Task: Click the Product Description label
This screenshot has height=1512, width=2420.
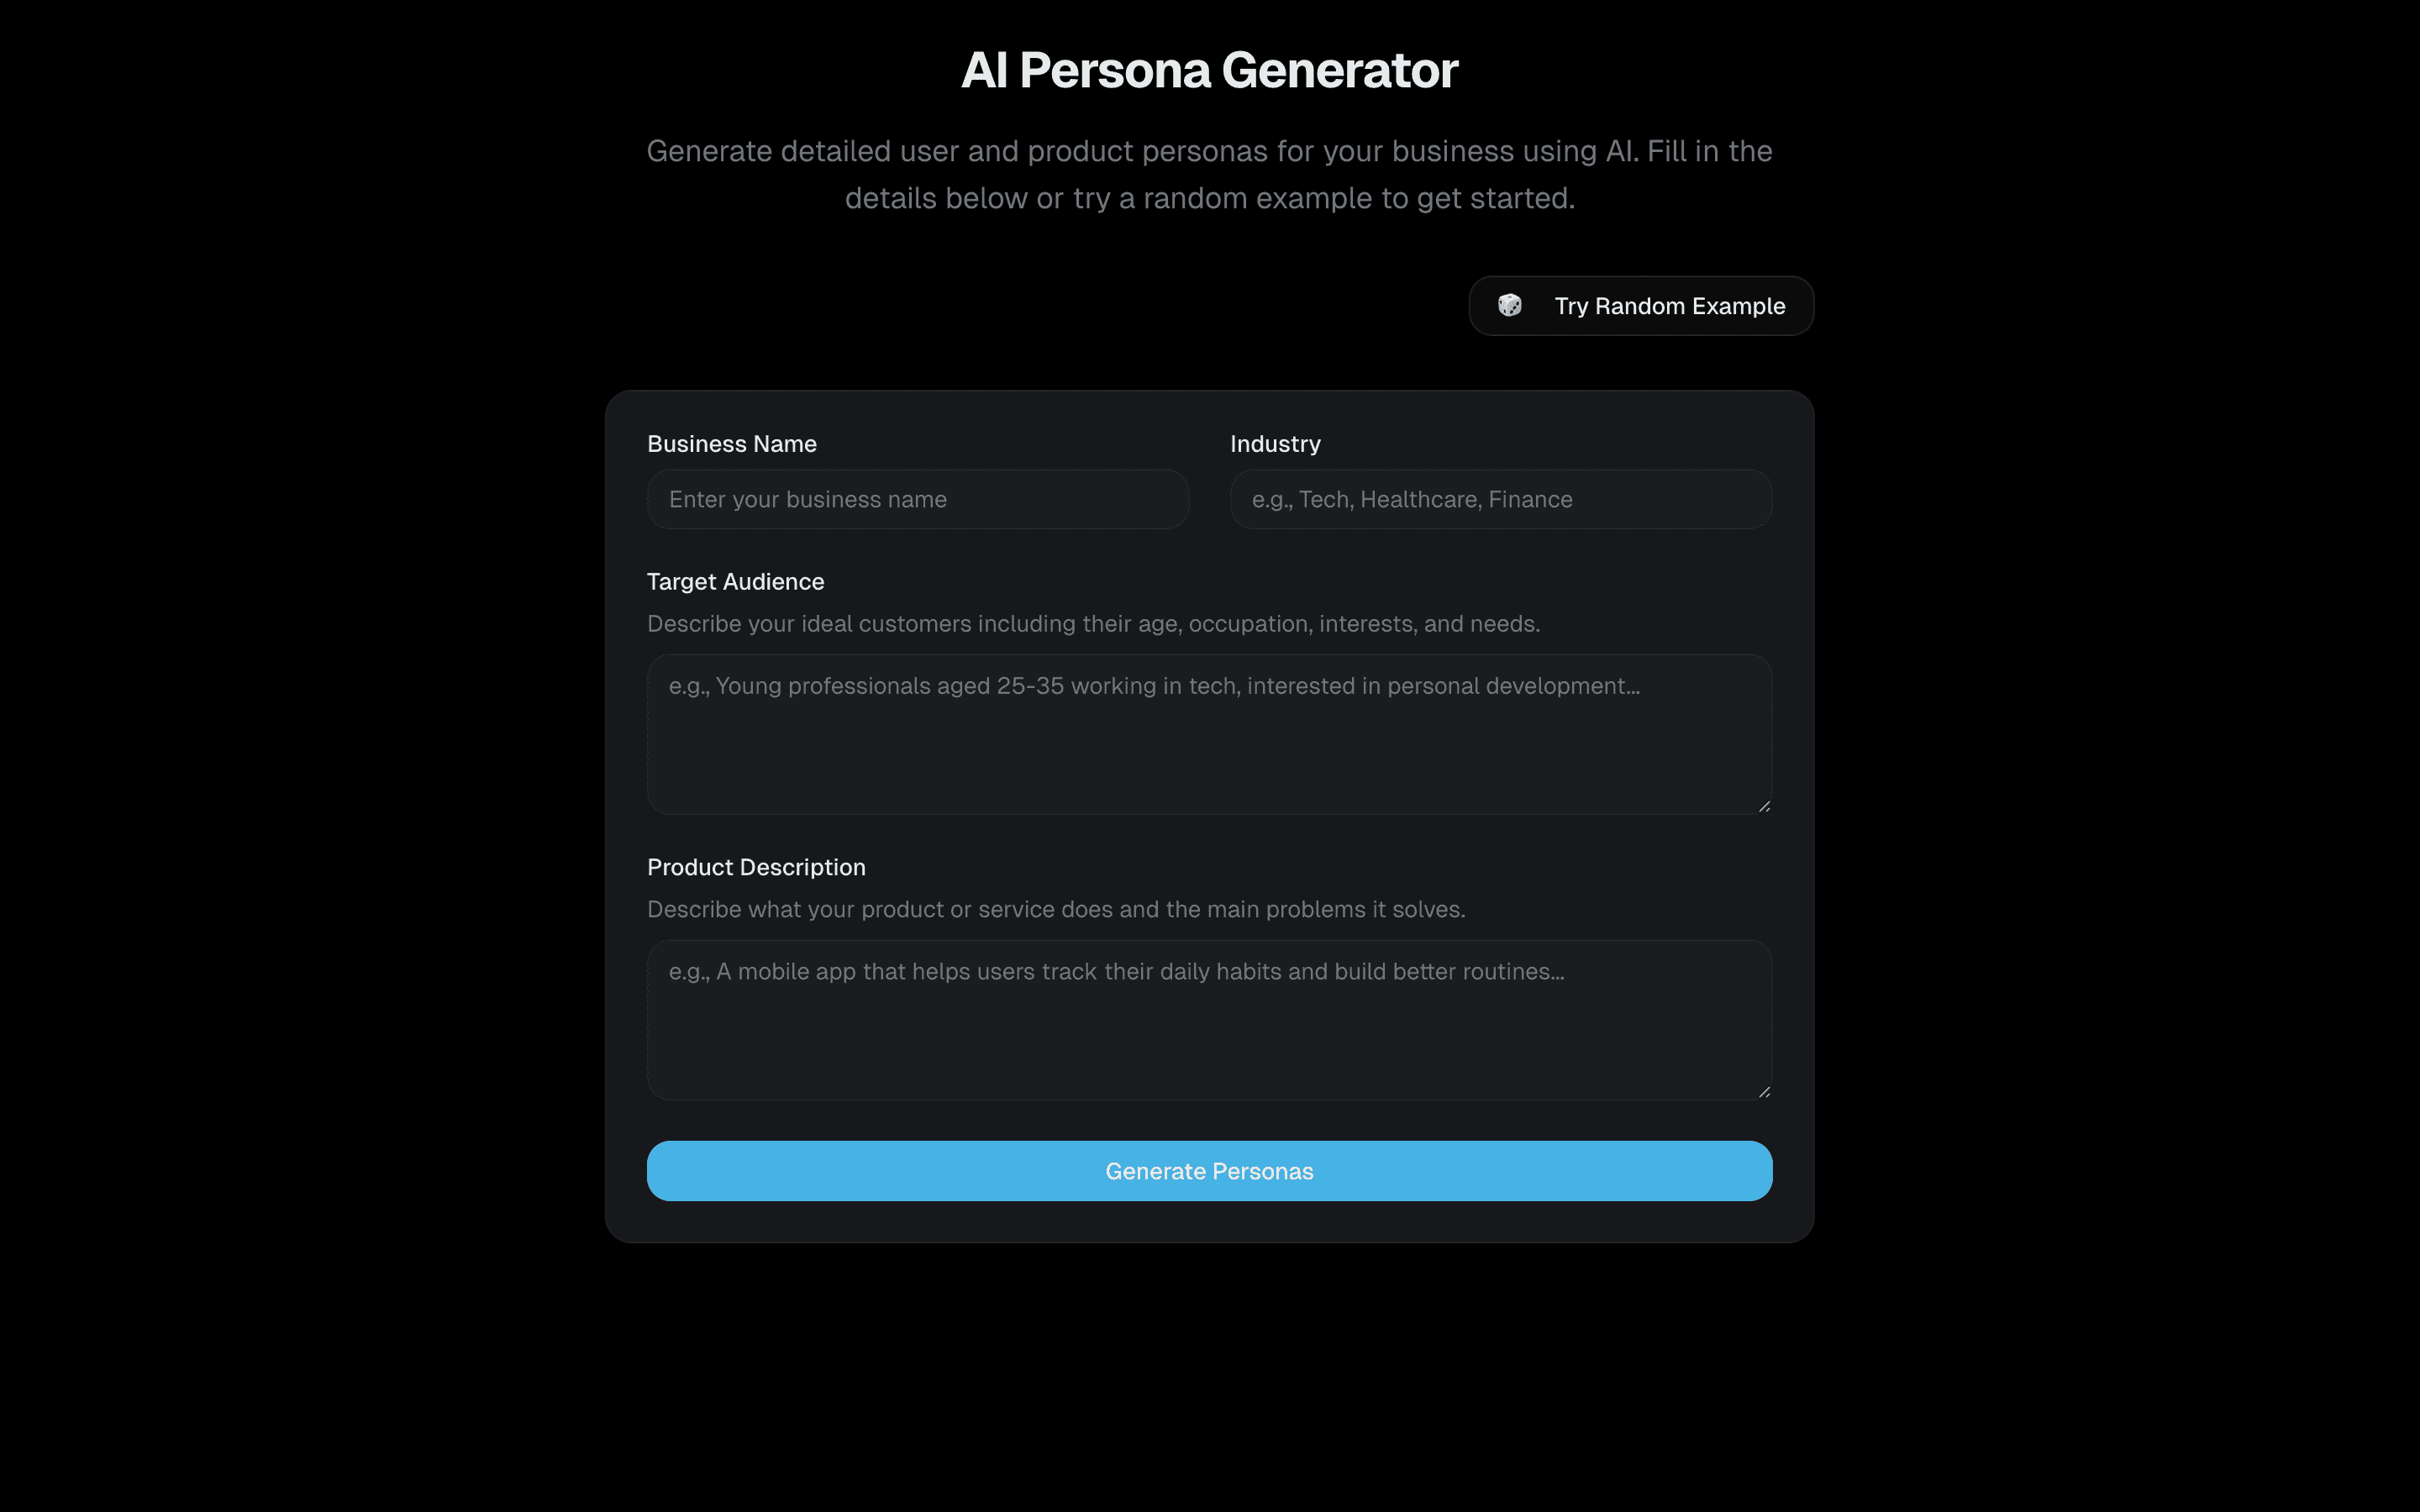Action: (756, 867)
